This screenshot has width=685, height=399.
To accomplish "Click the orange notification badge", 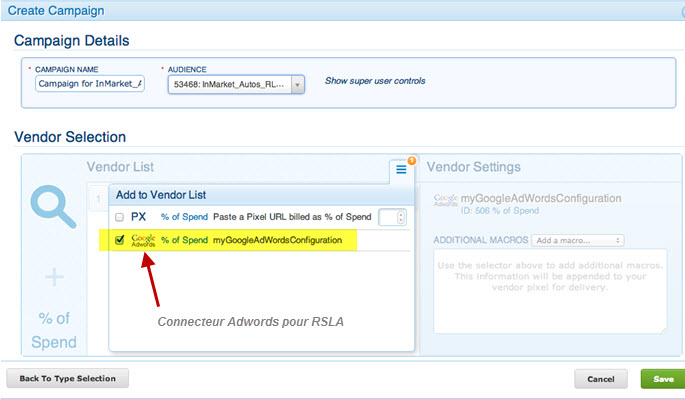I will [x=412, y=160].
